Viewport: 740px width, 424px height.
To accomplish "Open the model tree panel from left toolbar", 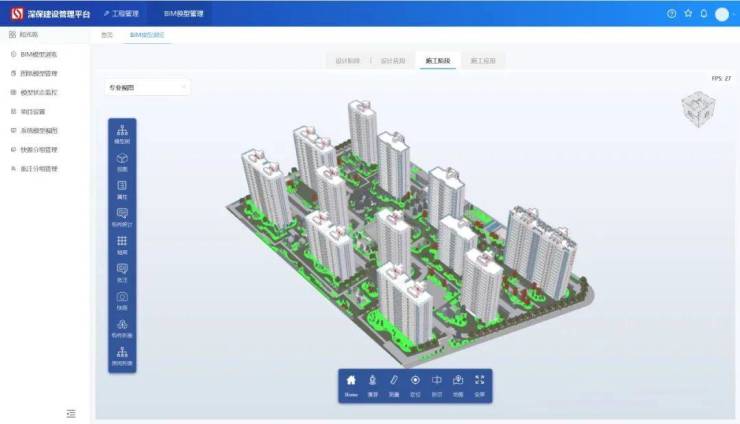I will [122, 133].
